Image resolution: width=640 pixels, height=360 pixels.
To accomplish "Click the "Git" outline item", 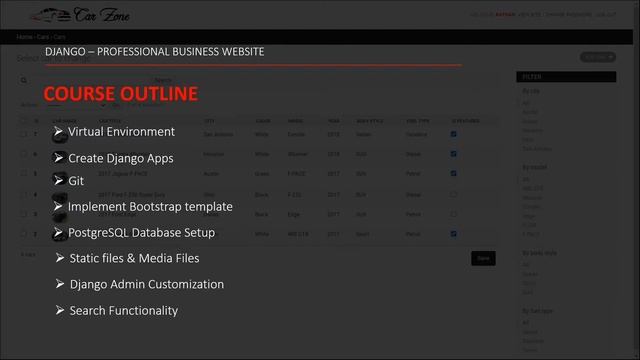I will point(76,181).
